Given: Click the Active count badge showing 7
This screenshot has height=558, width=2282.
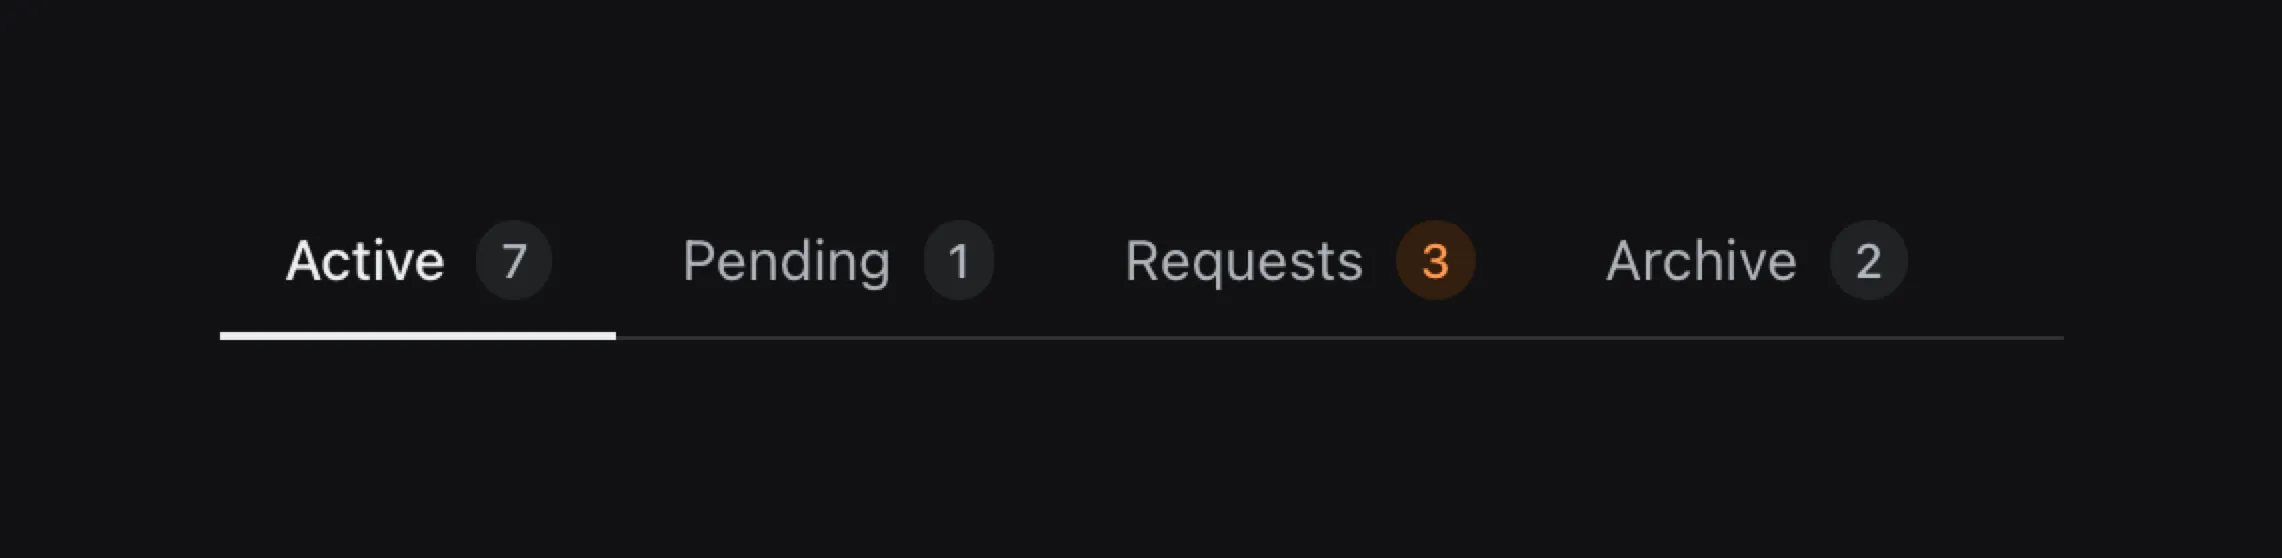Looking at the screenshot, I should [513, 261].
